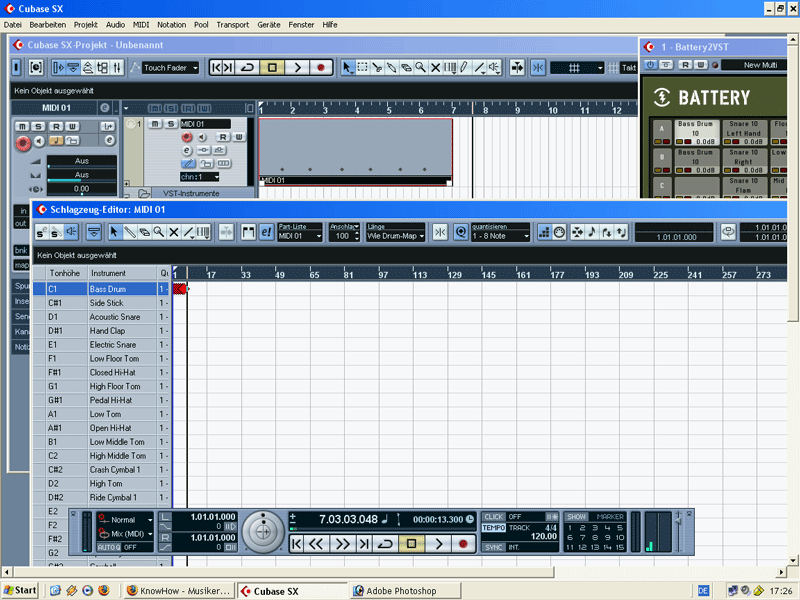Click the show info line icon in drum editor

(94, 233)
